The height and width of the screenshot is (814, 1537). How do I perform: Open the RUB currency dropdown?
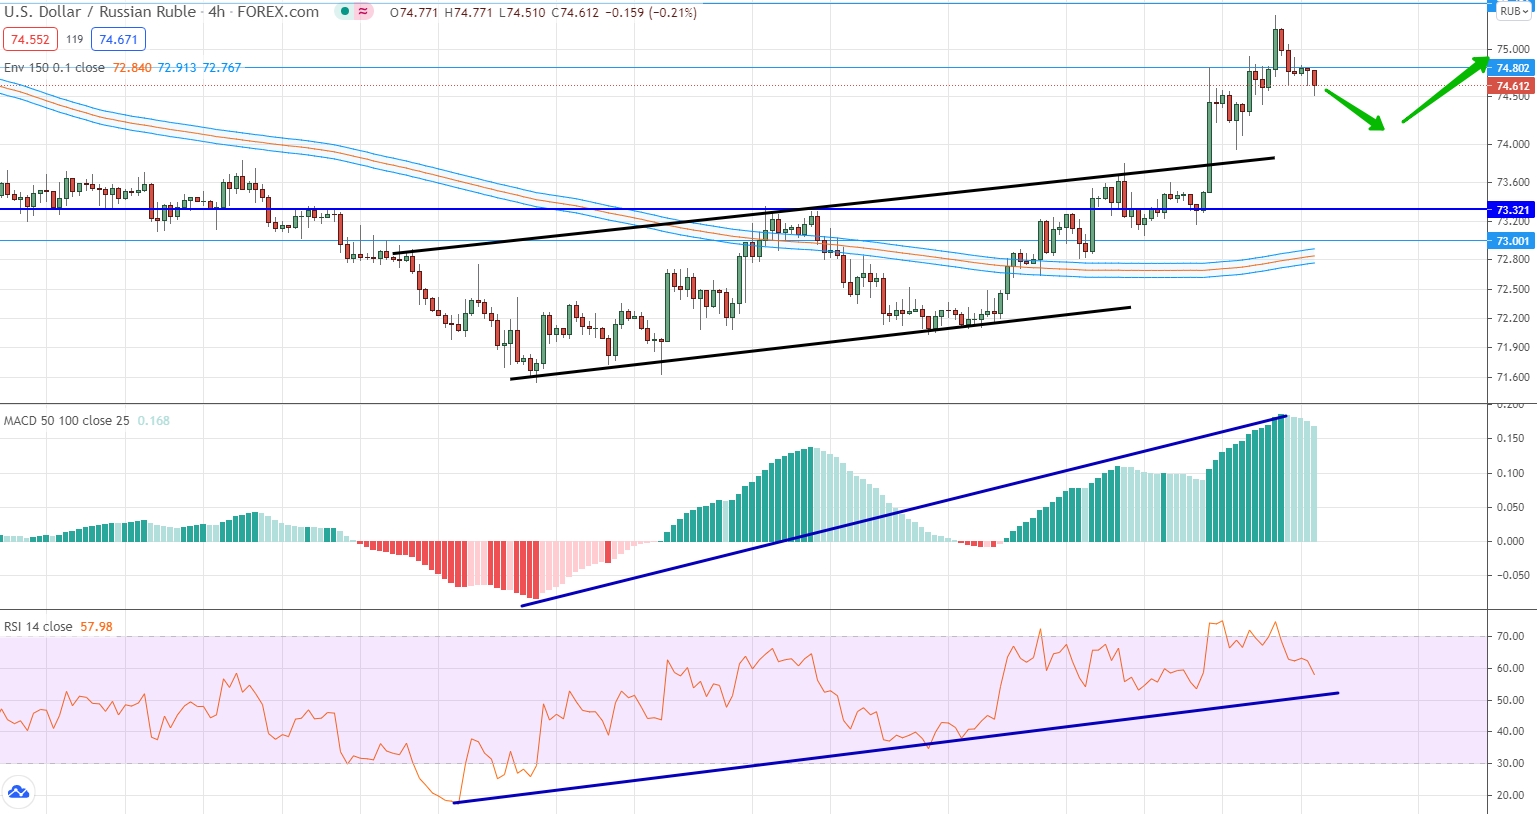(x=1514, y=12)
